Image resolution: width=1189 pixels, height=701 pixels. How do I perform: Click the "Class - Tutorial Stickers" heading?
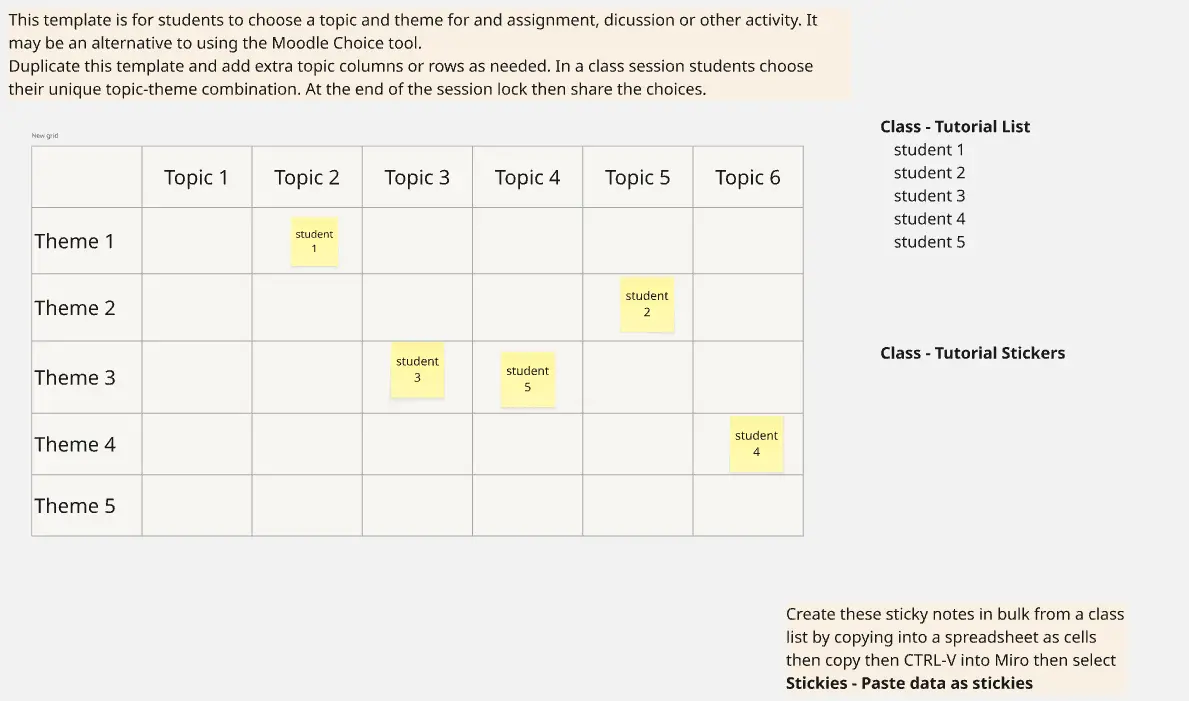972,353
